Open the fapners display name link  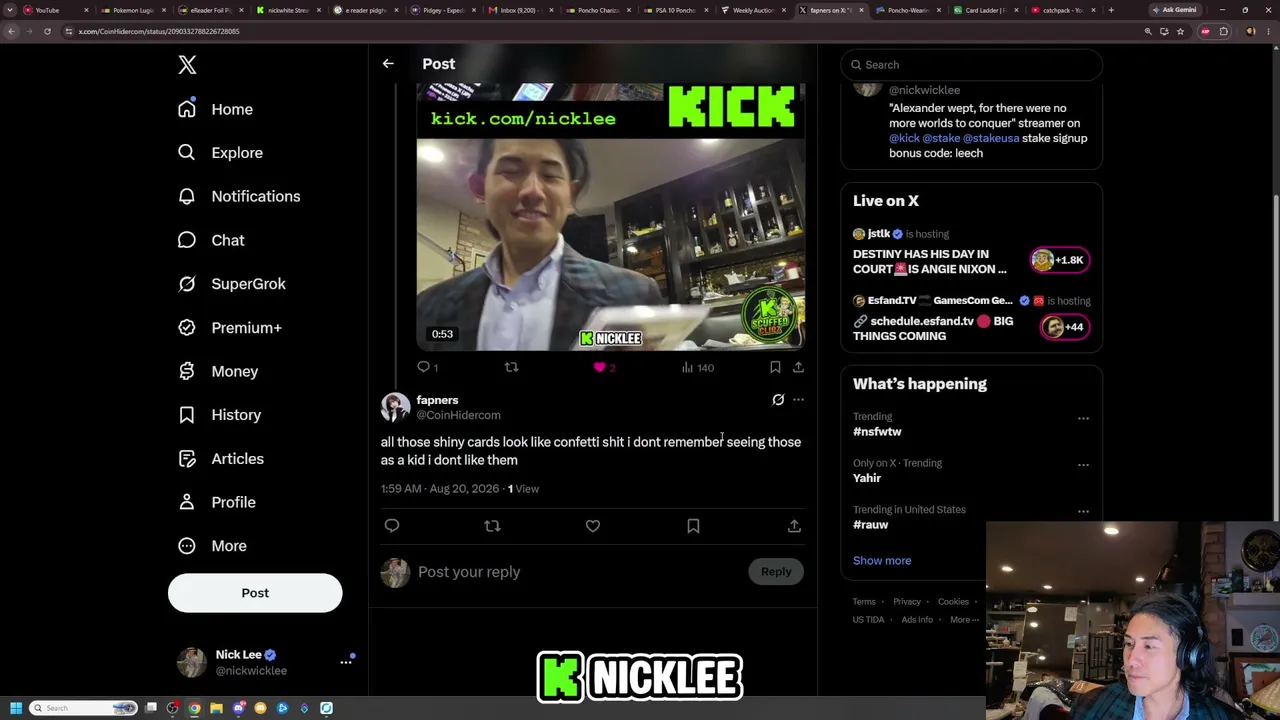tap(437, 400)
